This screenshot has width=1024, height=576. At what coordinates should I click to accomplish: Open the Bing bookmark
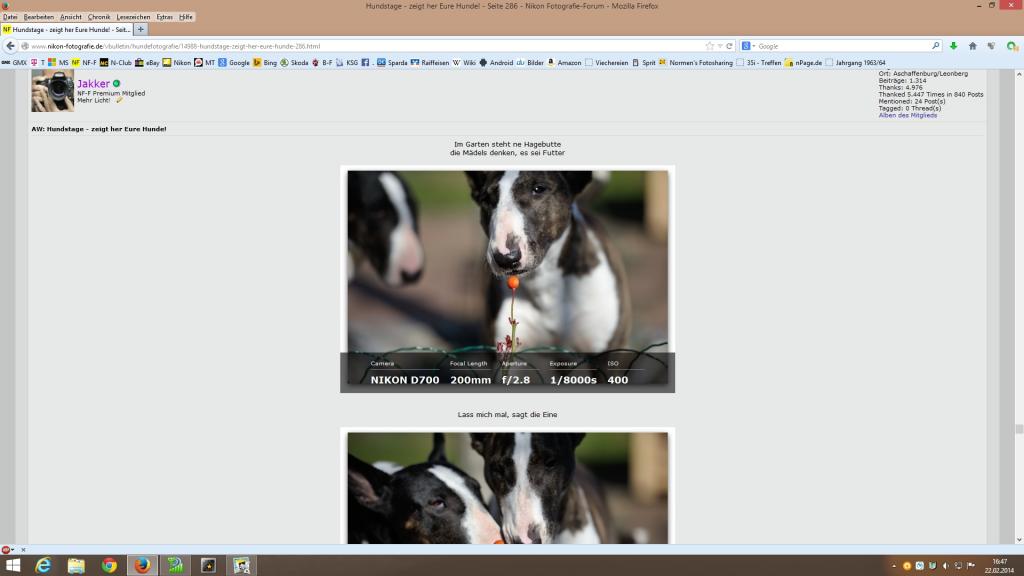pos(265,63)
